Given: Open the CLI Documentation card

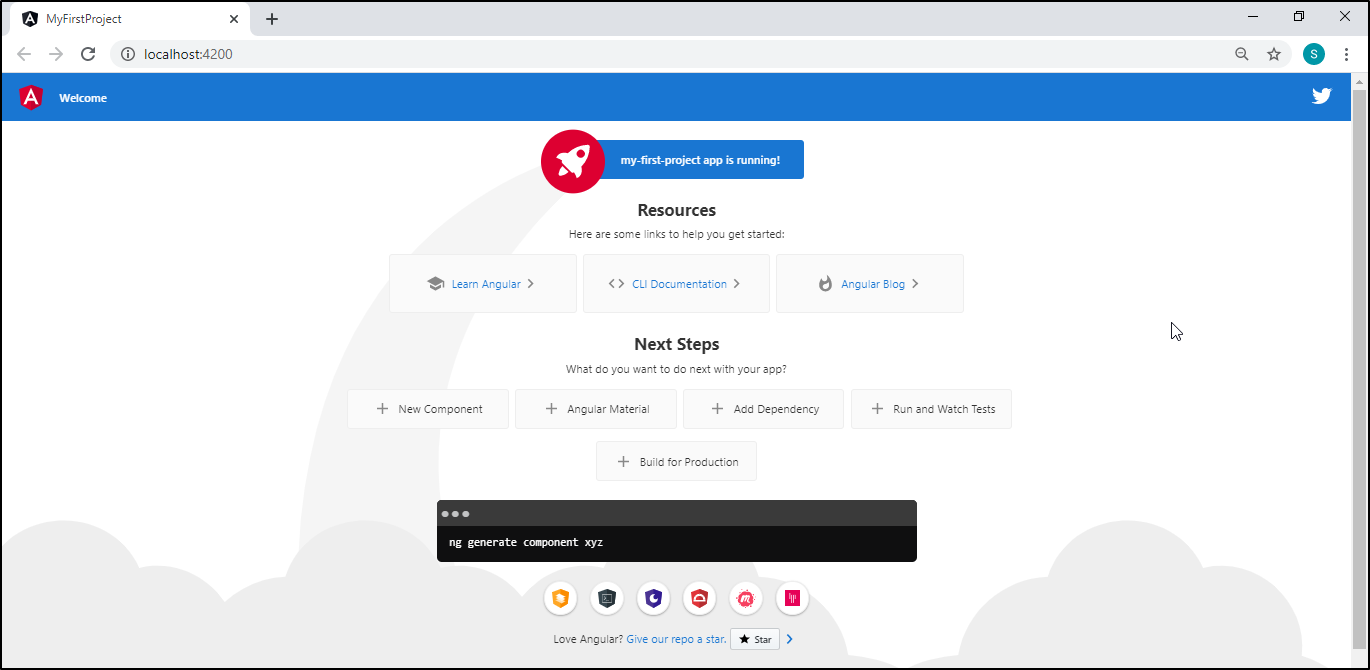Looking at the screenshot, I should click(x=676, y=284).
